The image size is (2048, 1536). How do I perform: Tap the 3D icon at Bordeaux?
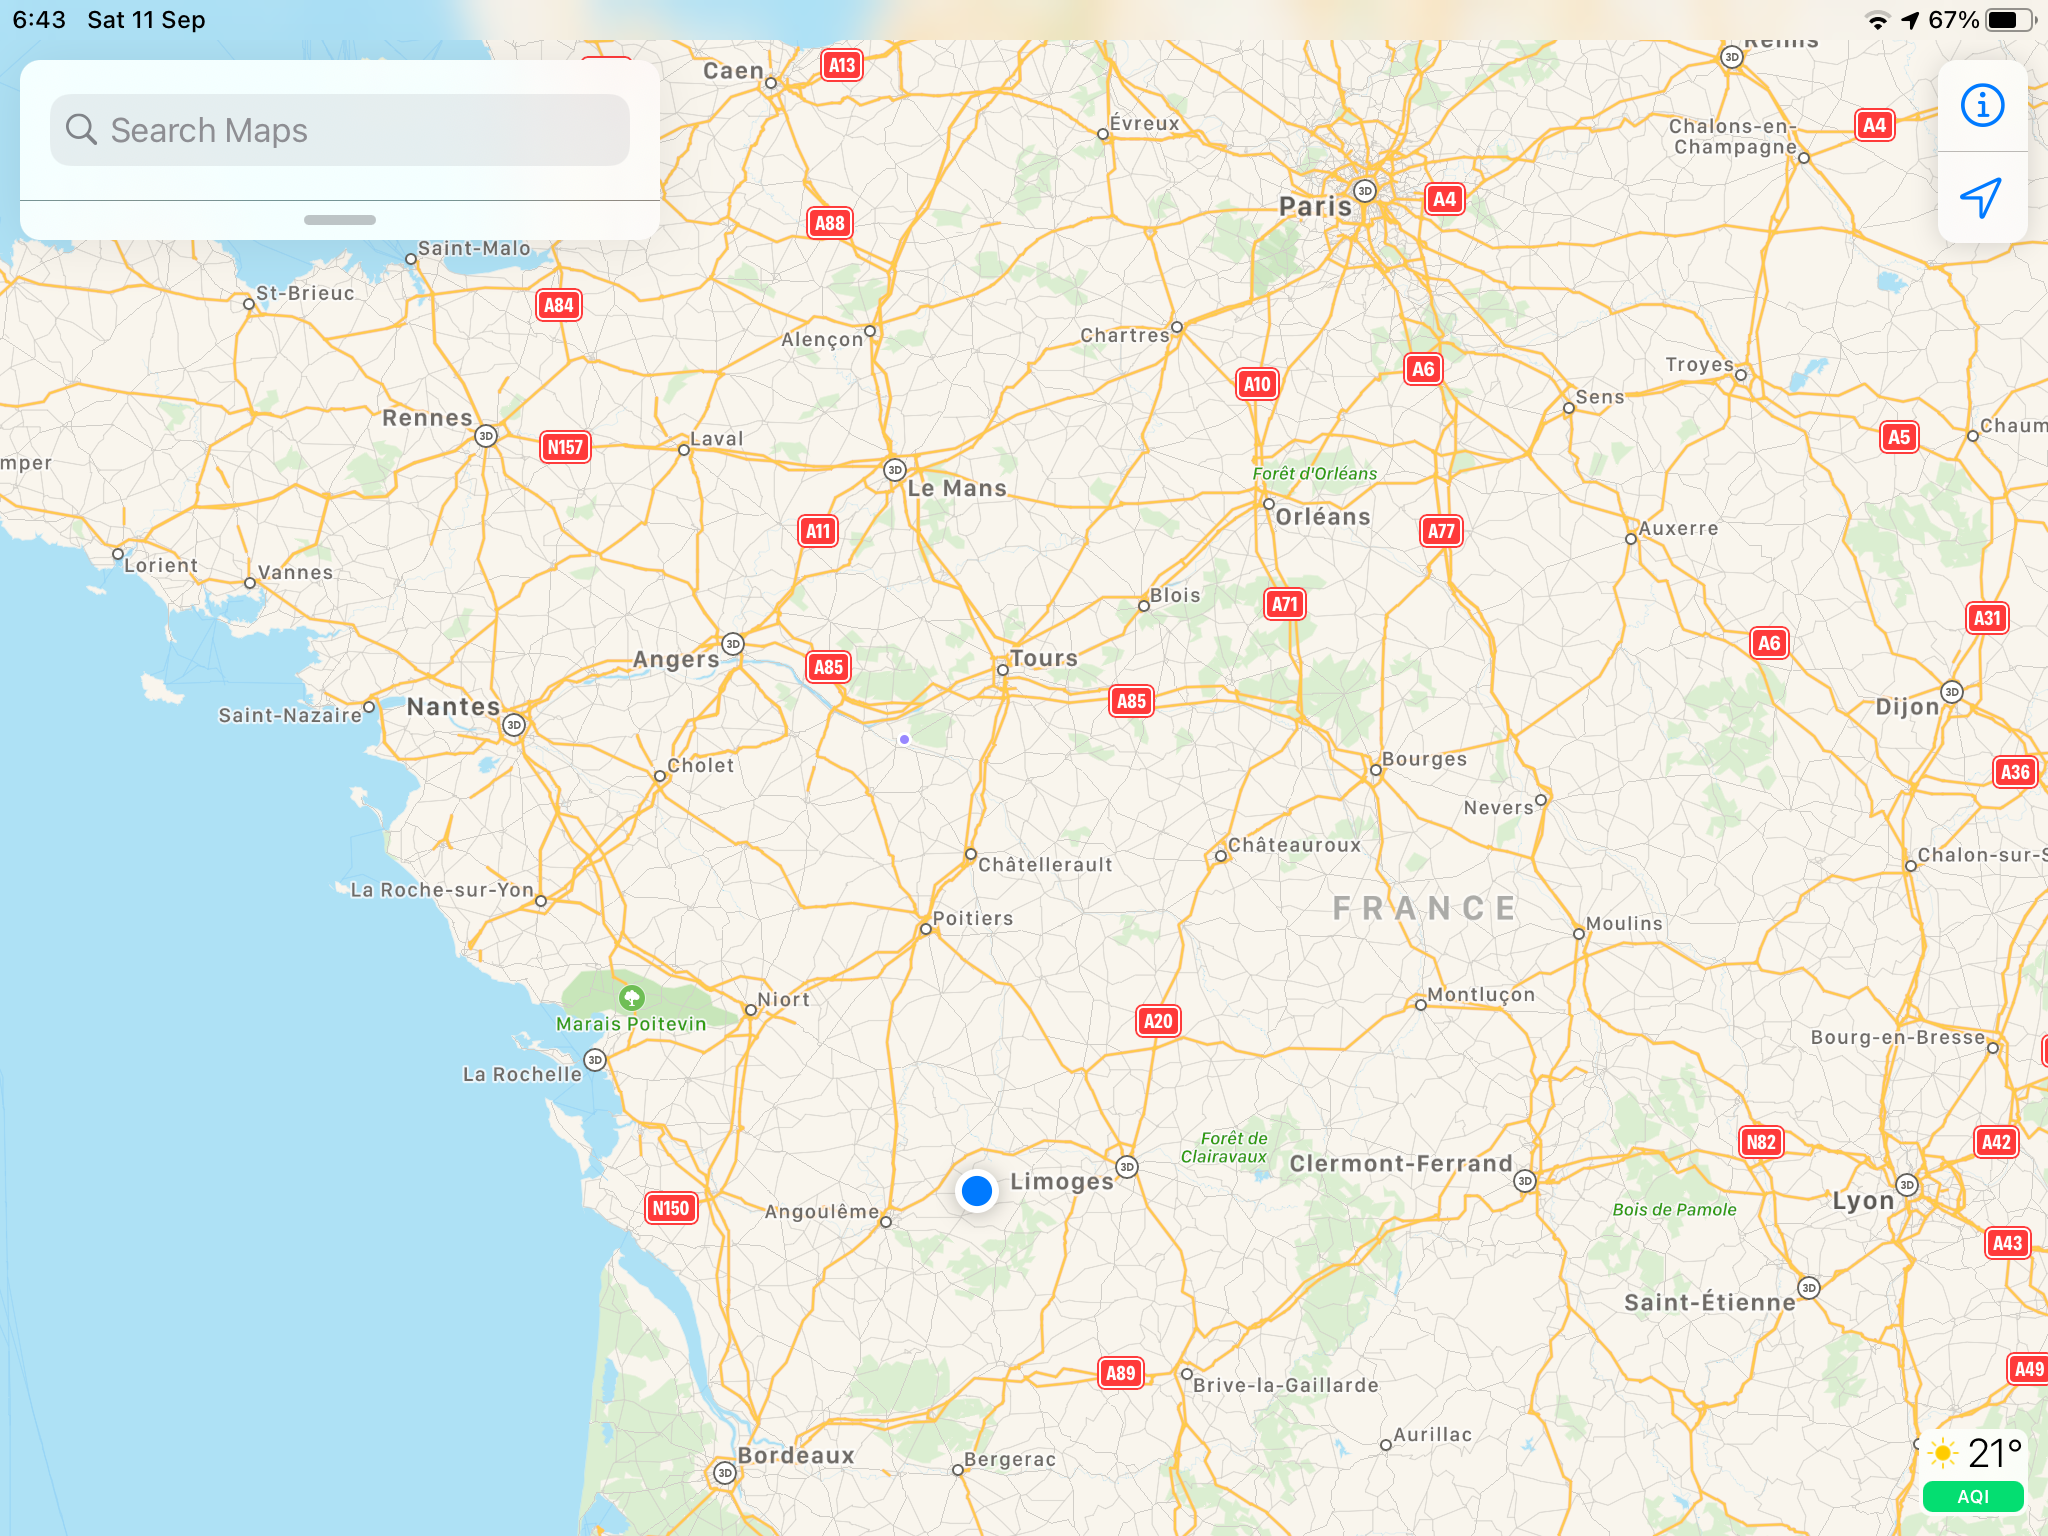725,1473
